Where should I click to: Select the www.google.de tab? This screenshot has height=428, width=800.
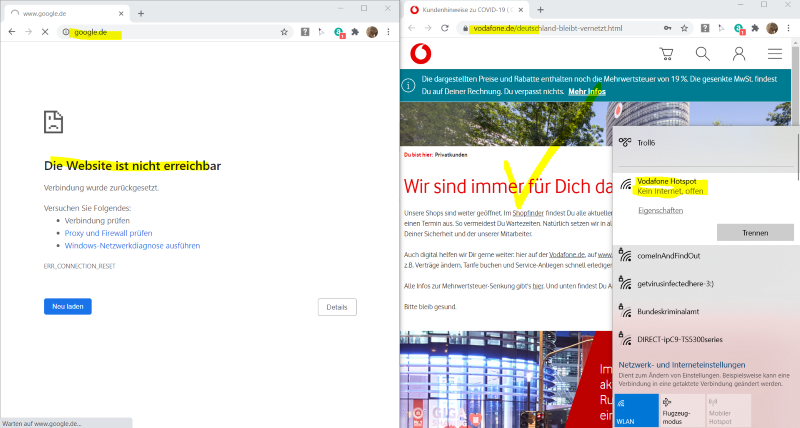click(66, 14)
